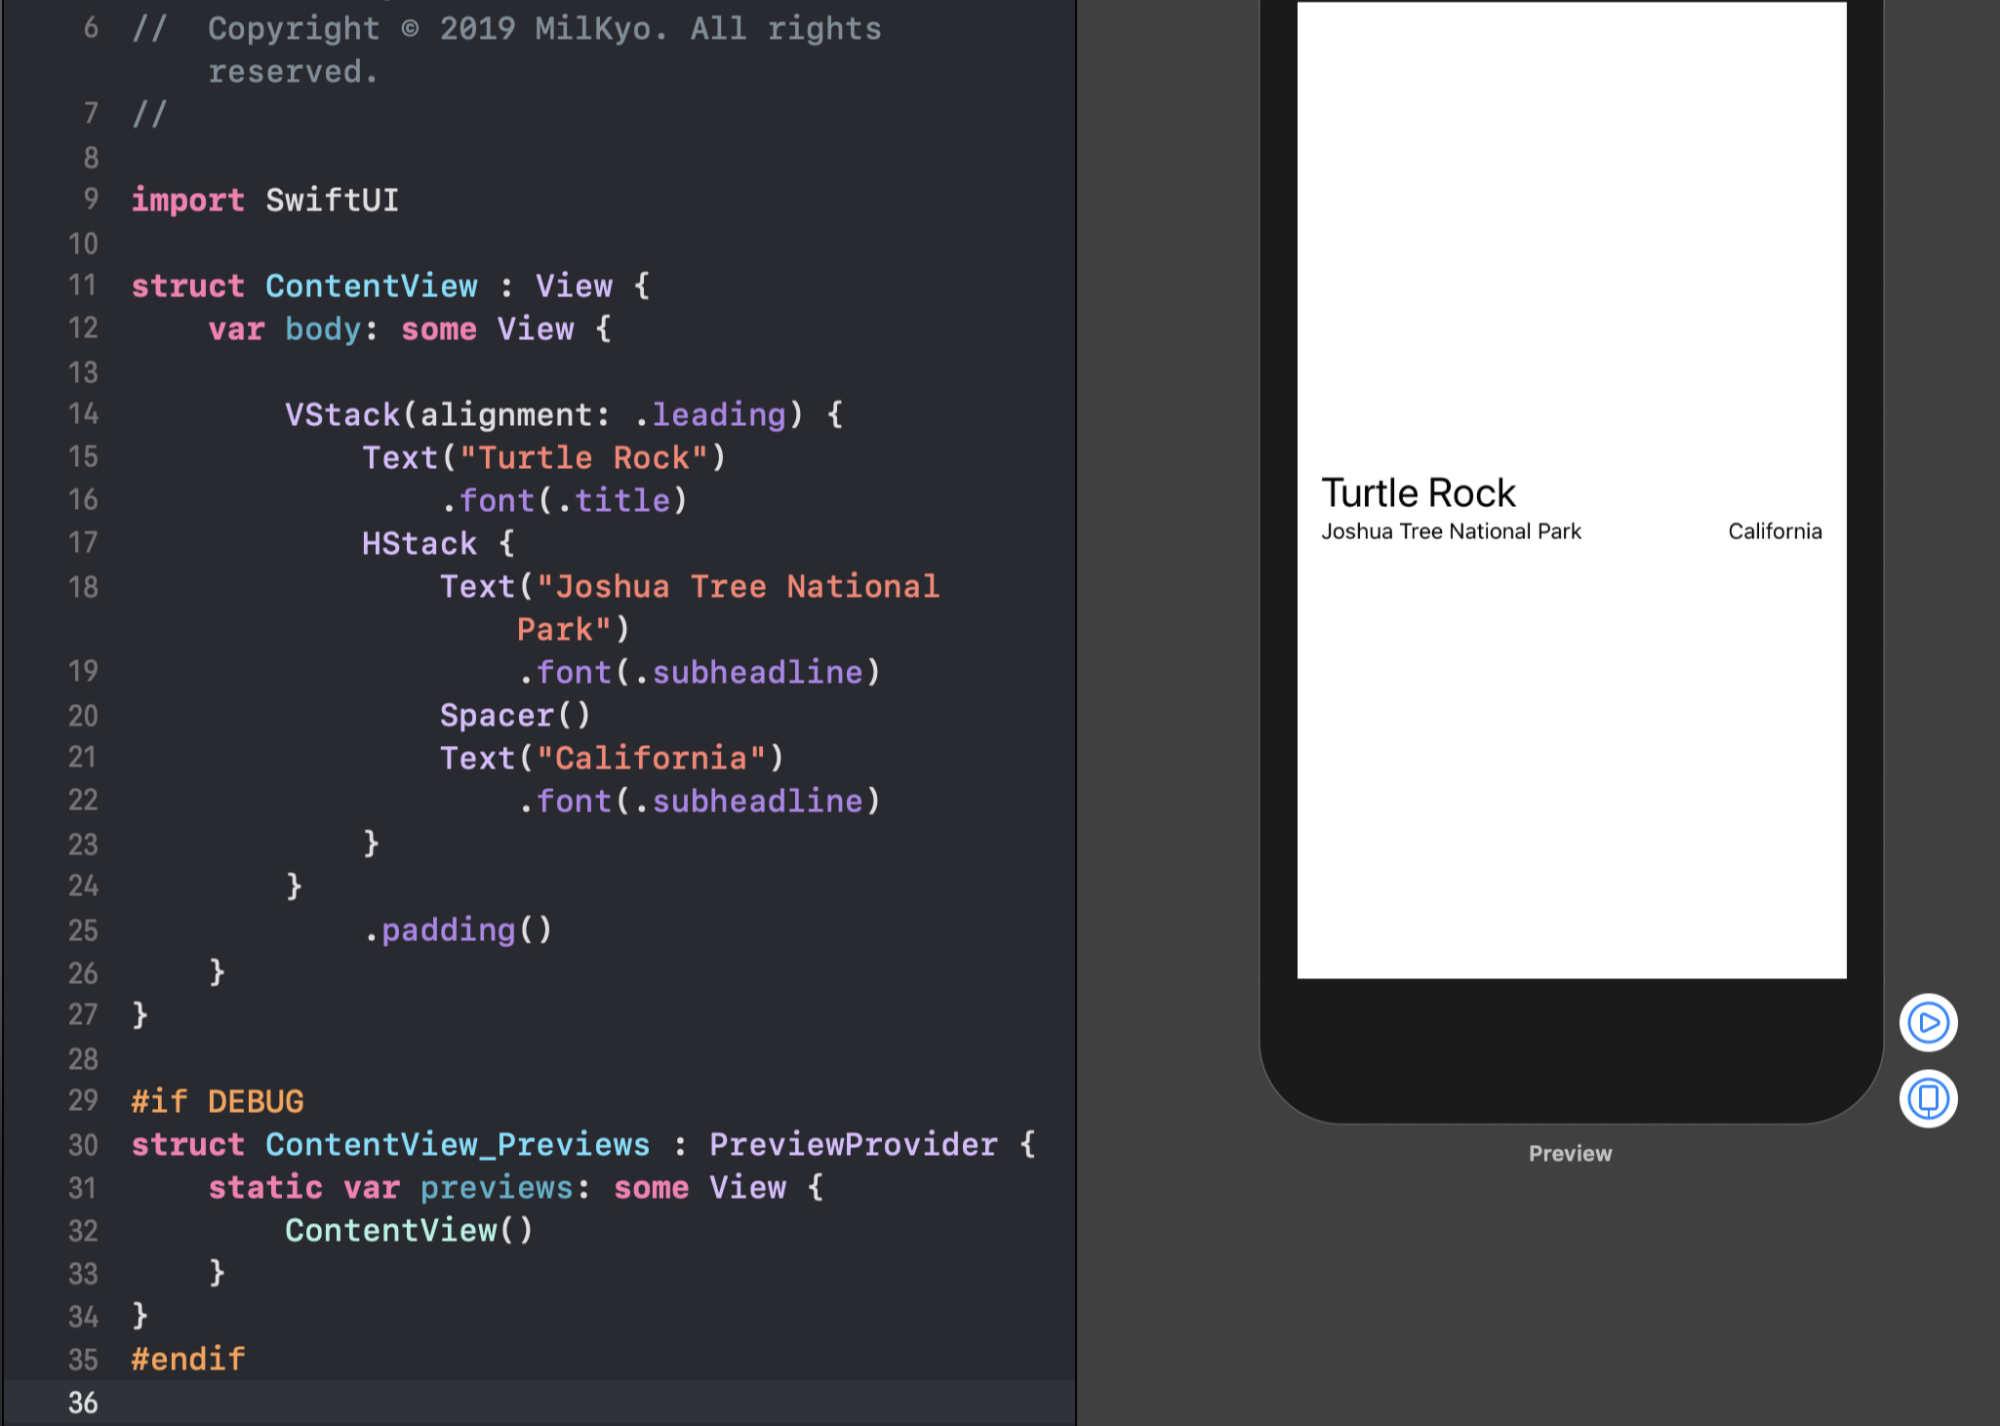The width and height of the screenshot is (2000, 1426).
Task: Select the California label in the preview canvas
Action: [x=1775, y=532]
